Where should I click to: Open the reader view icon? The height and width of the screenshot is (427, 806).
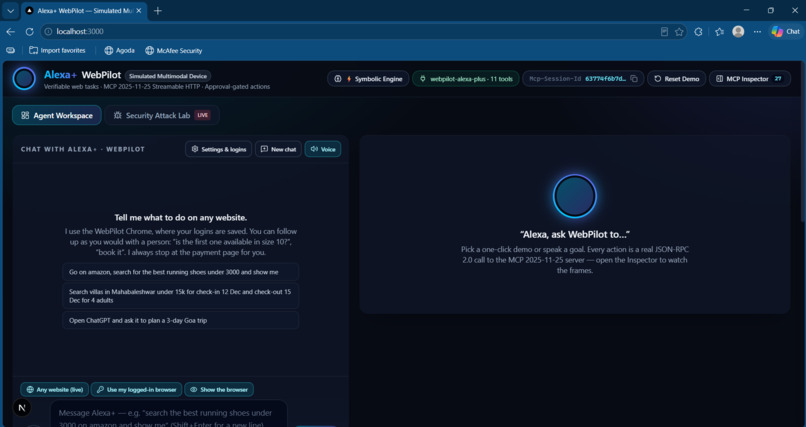point(664,32)
